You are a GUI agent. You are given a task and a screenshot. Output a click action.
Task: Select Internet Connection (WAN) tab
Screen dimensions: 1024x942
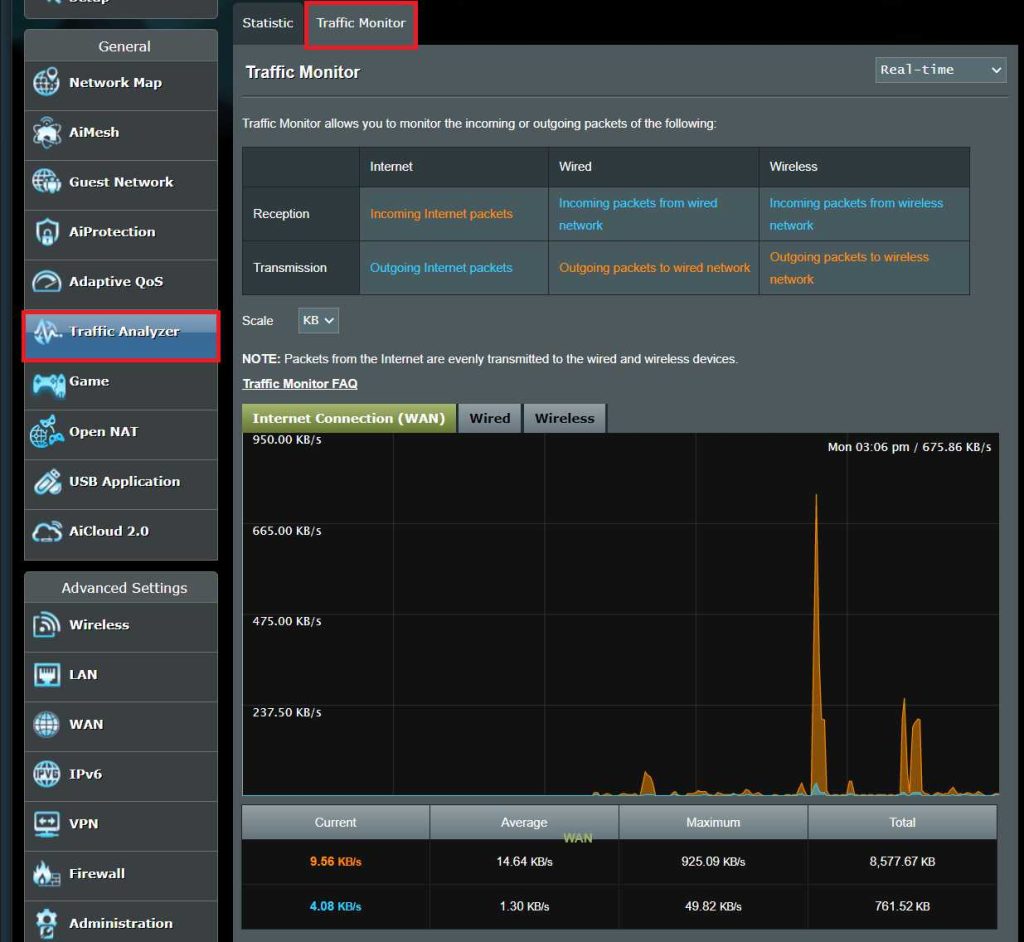[348, 419]
